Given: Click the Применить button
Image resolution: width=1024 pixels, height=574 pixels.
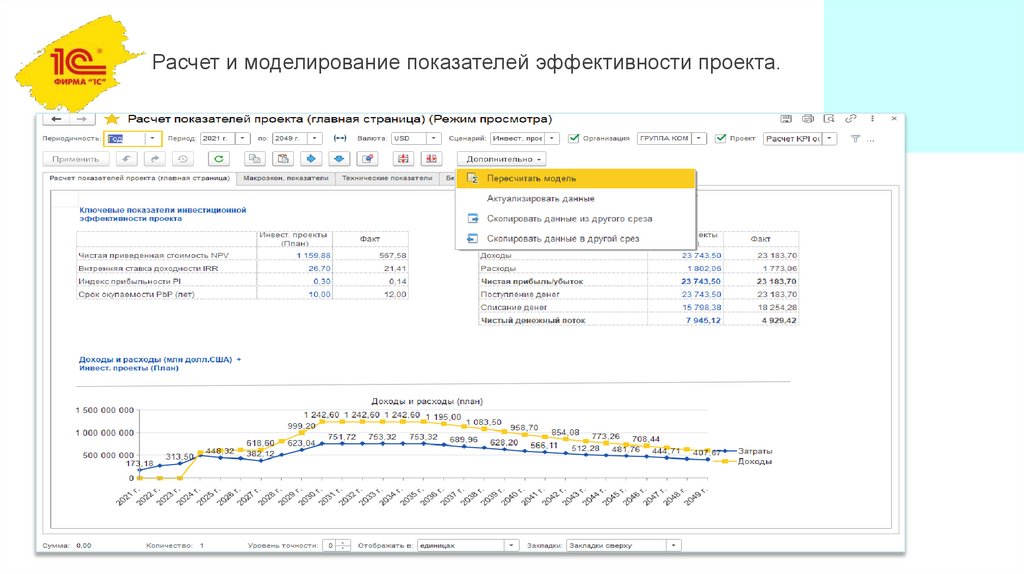Looking at the screenshot, I should pos(76,159).
